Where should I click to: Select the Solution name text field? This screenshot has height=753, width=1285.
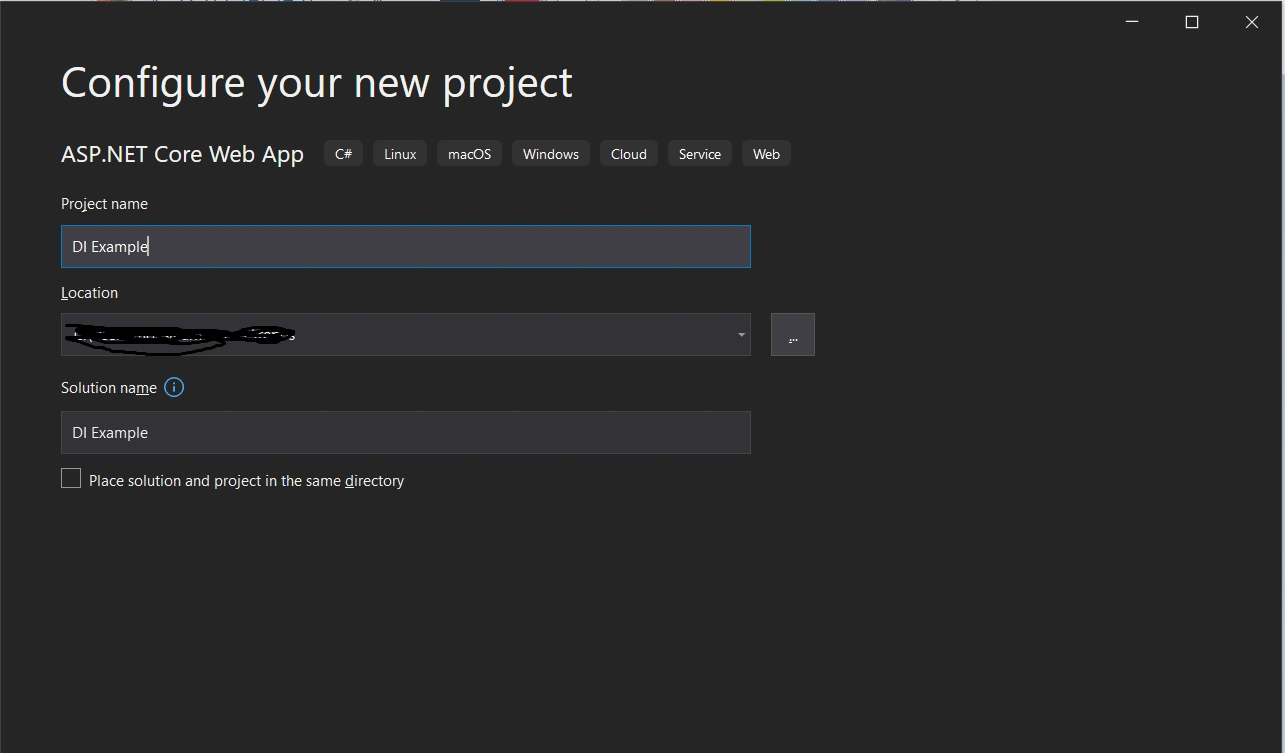[406, 432]
